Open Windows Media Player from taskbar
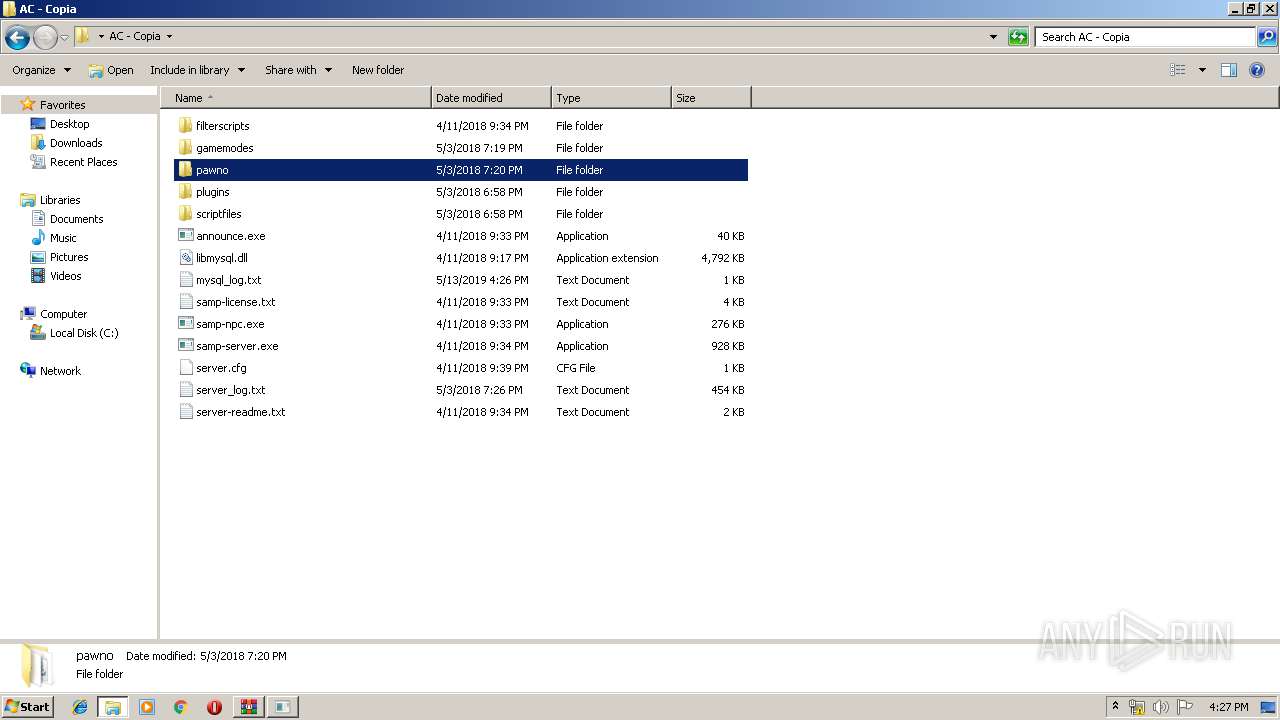1280x720 pixels. coord(147,707)
